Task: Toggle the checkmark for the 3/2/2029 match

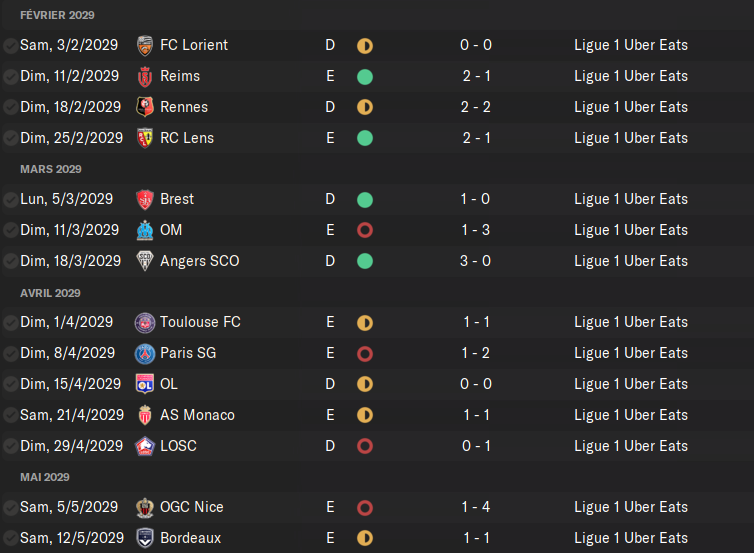Action: [x=10, y=46]
